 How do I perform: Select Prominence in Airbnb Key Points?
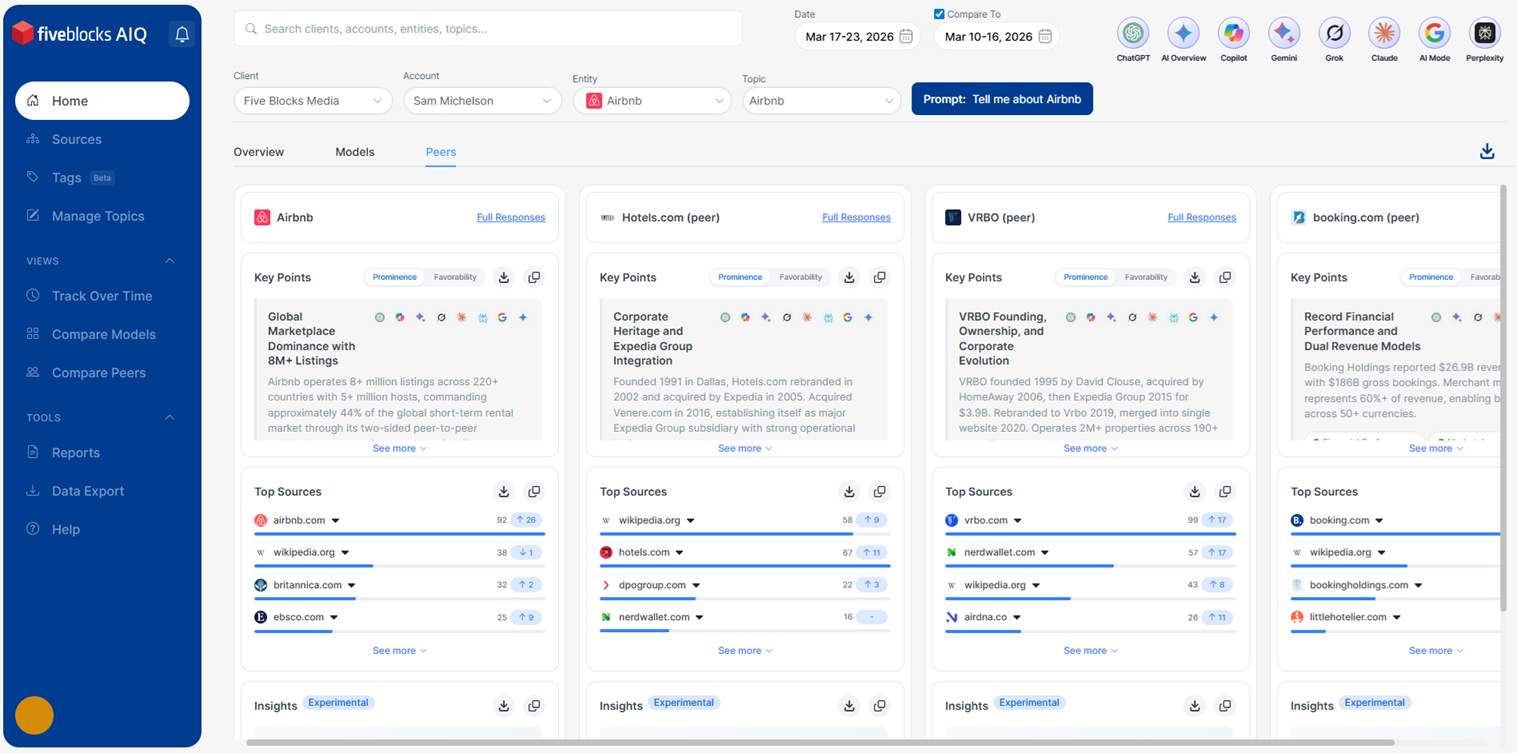point(395,277)
